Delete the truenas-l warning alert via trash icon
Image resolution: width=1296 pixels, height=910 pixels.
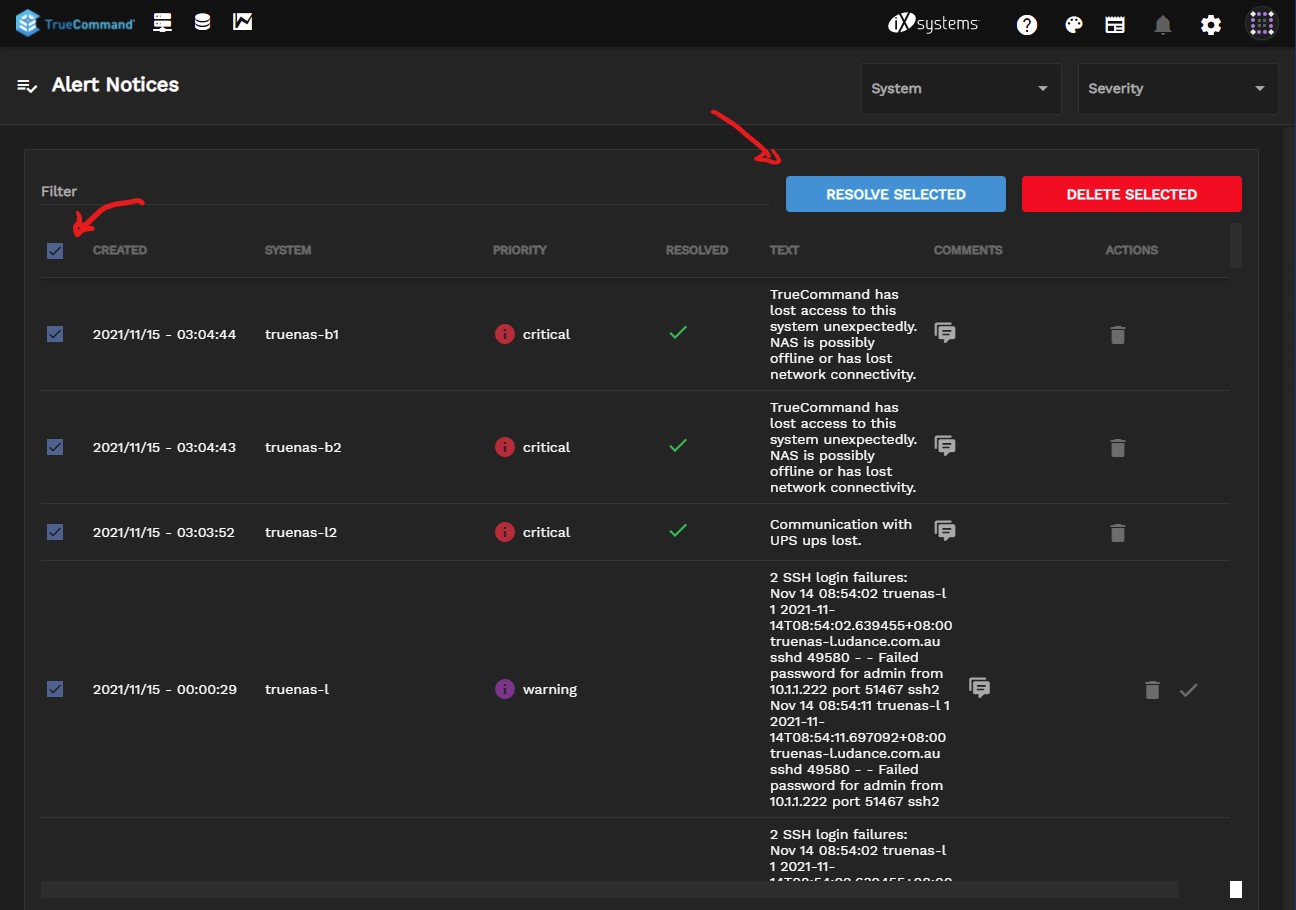click(x=1153, y=690)
